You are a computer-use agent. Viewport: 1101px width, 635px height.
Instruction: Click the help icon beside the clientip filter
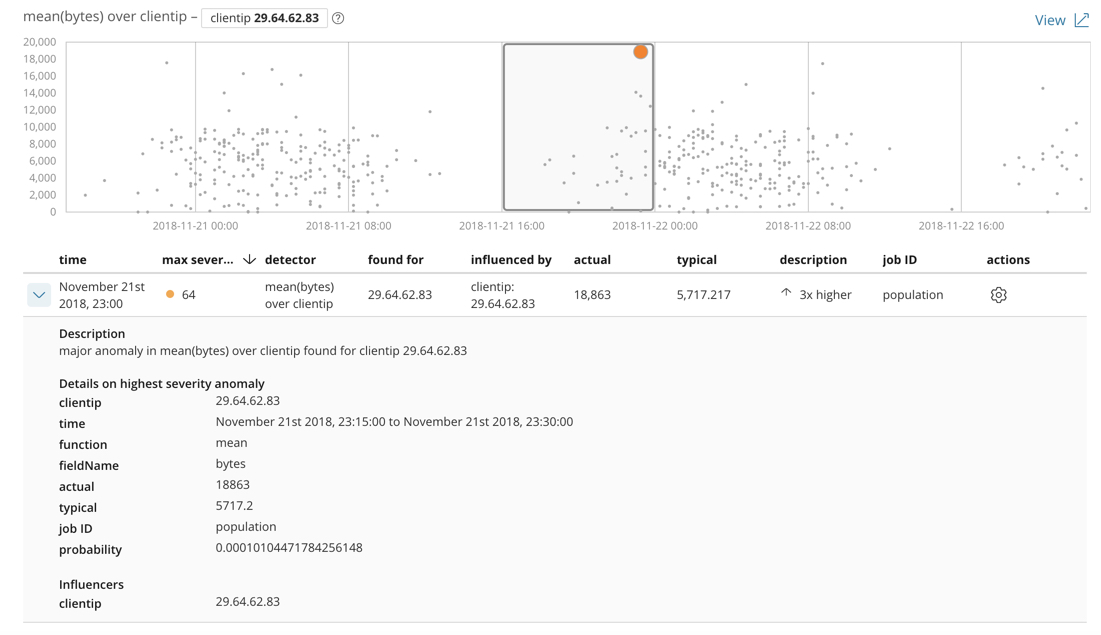click(338, 18)
